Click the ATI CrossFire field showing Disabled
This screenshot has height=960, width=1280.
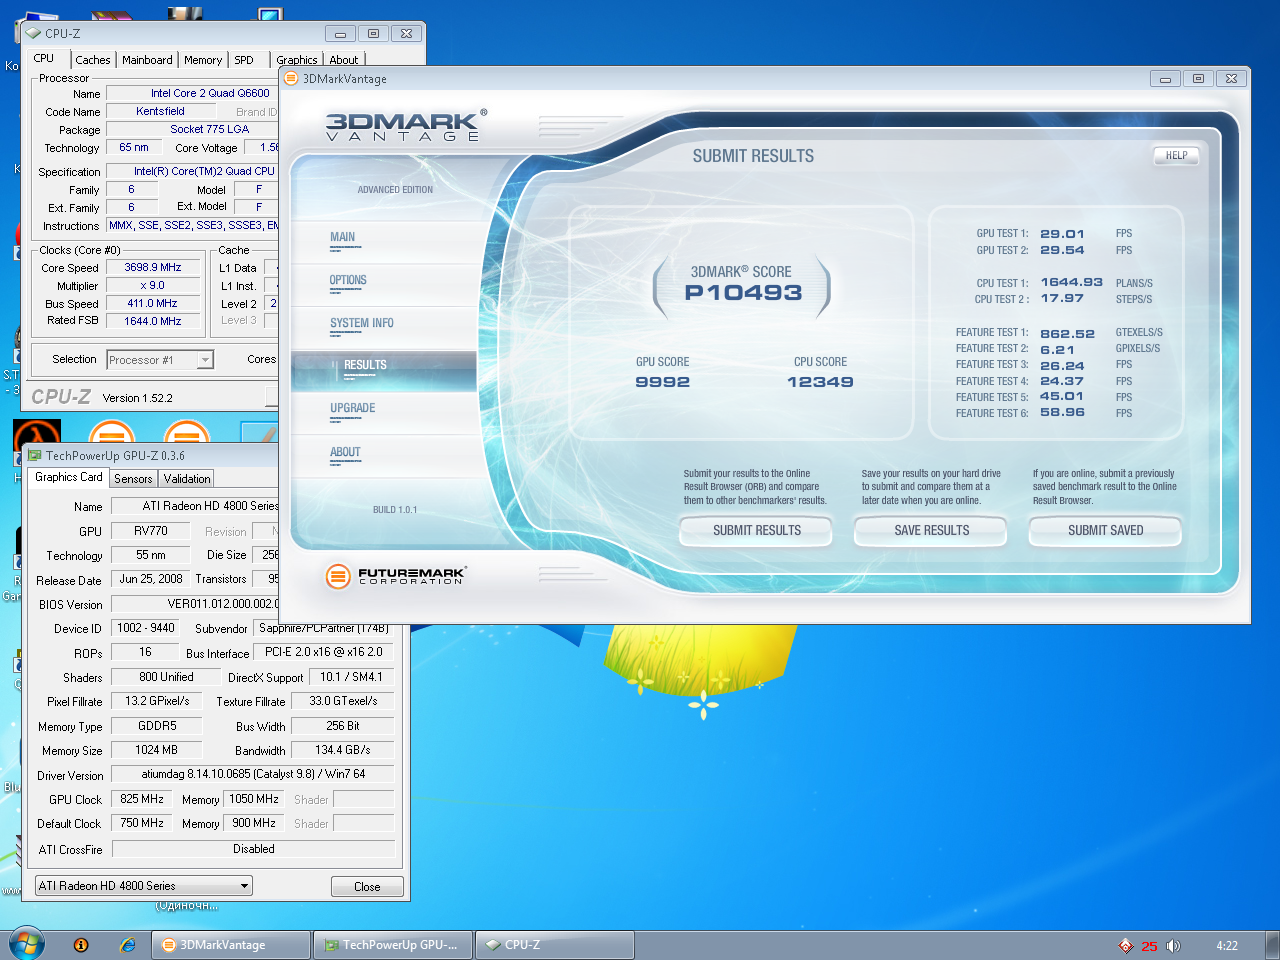[254, 849]
